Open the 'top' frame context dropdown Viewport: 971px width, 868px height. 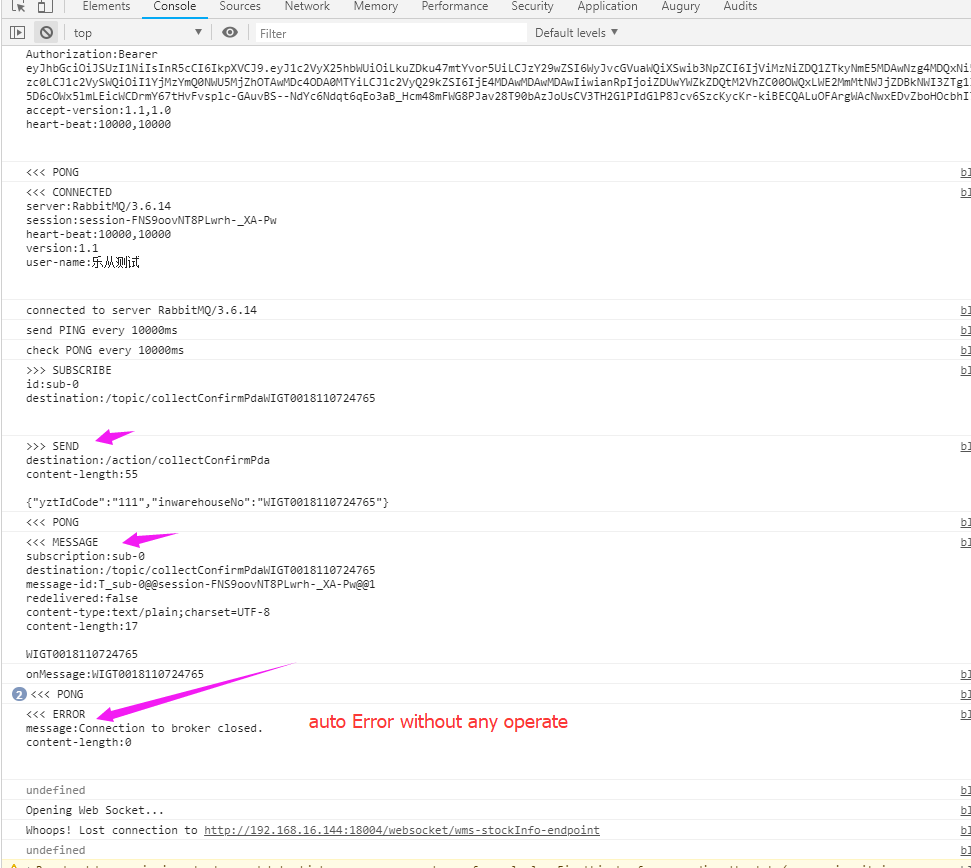[135, 32]
